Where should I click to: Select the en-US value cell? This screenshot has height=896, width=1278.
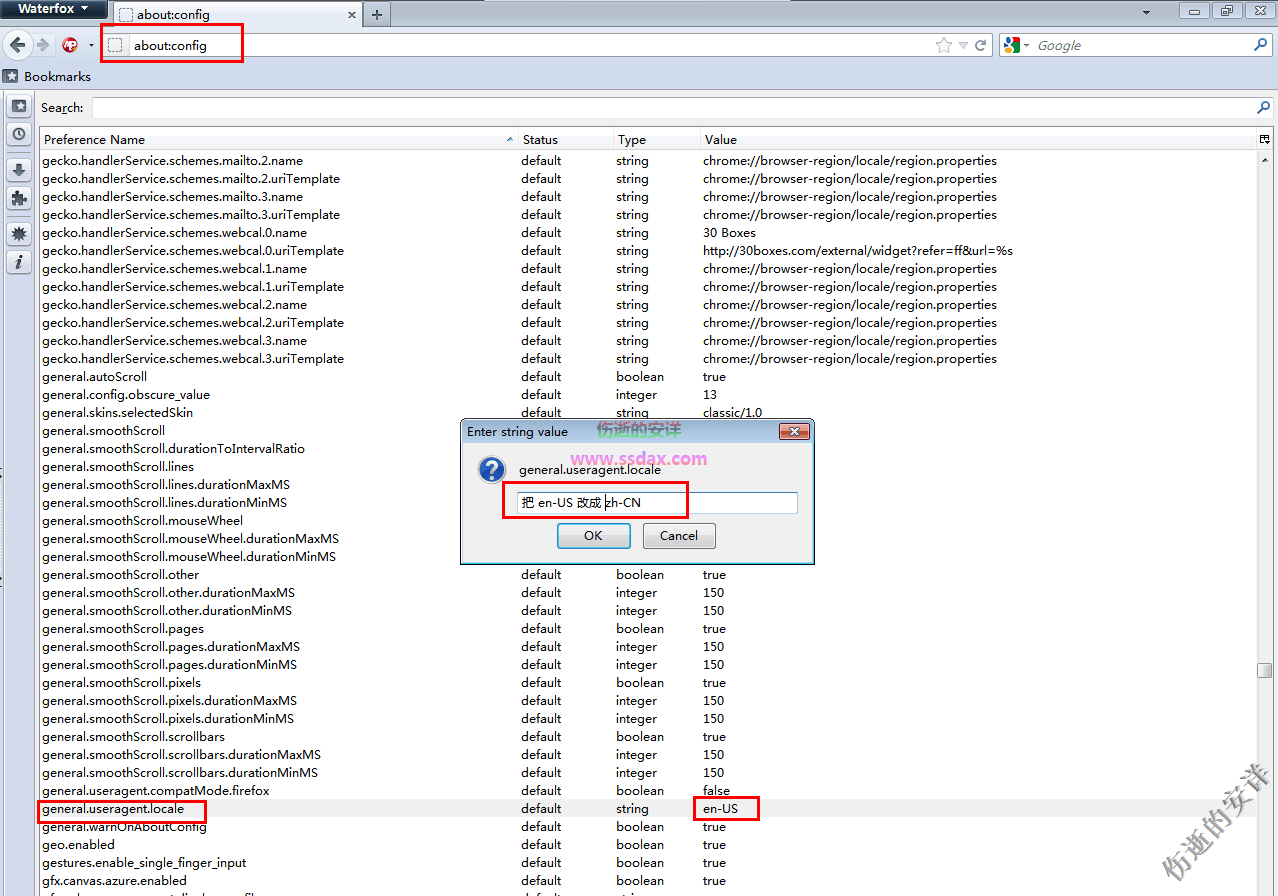click(720, 808)
